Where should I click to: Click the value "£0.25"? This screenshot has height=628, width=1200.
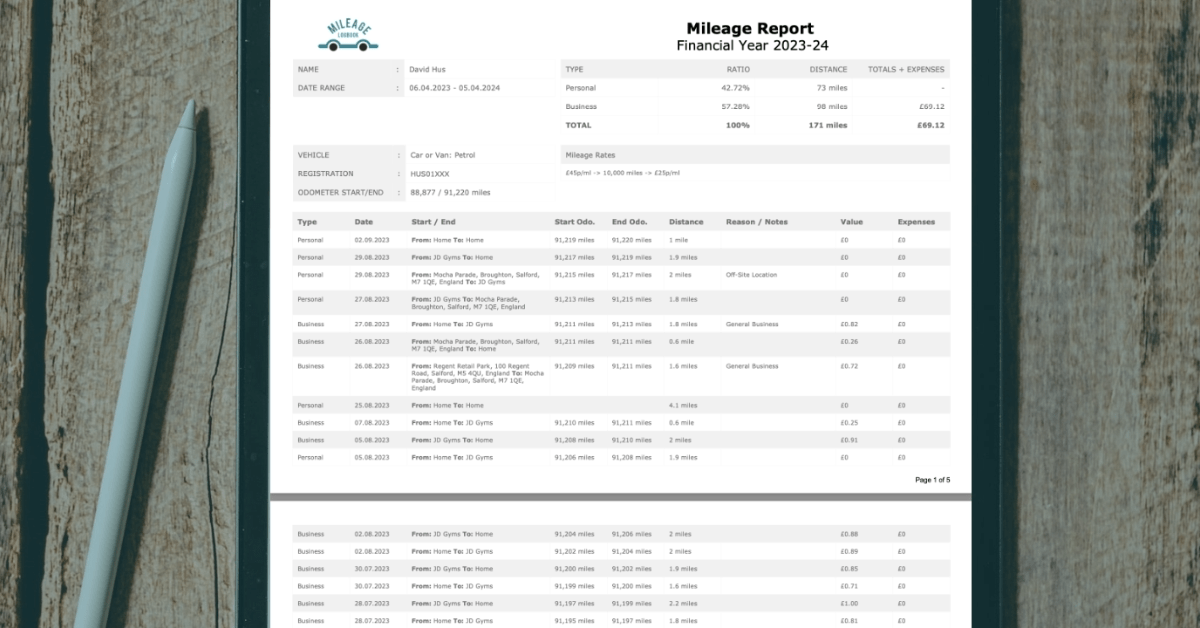point(849,422)
